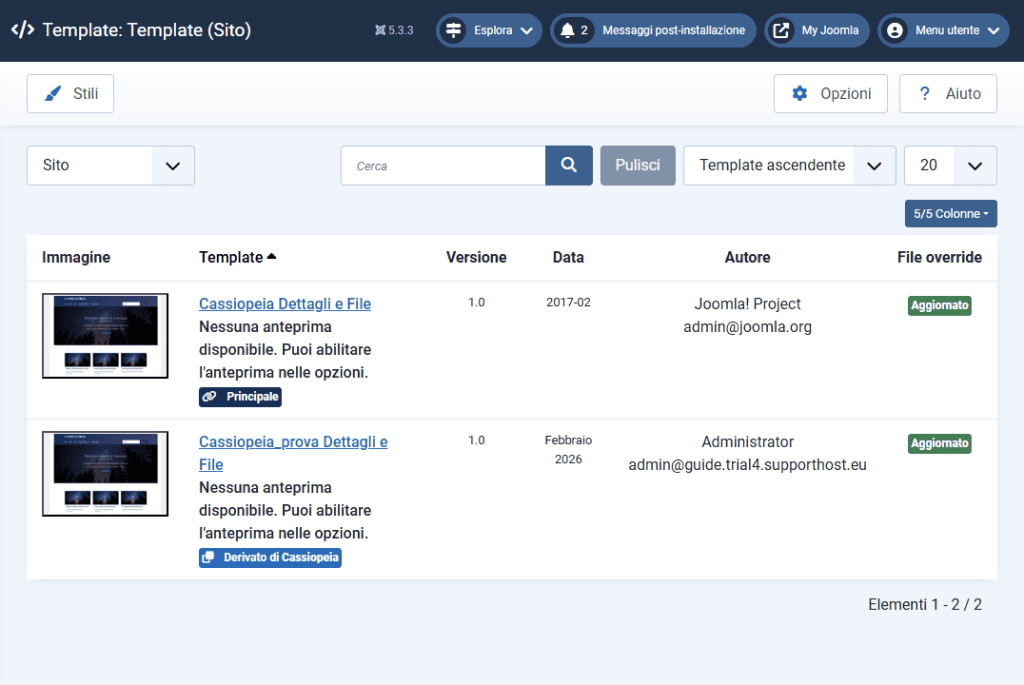Click admin@joomla.org email text
Image resolution: width=1024 pixels, height=685 pixels.
point(747,327)
